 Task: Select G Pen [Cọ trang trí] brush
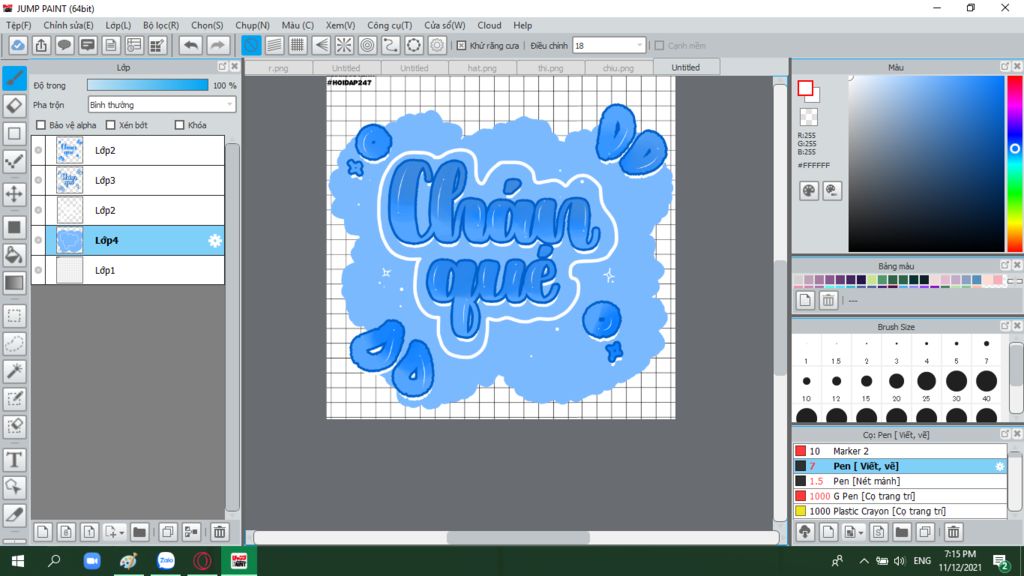pos(900,496)
